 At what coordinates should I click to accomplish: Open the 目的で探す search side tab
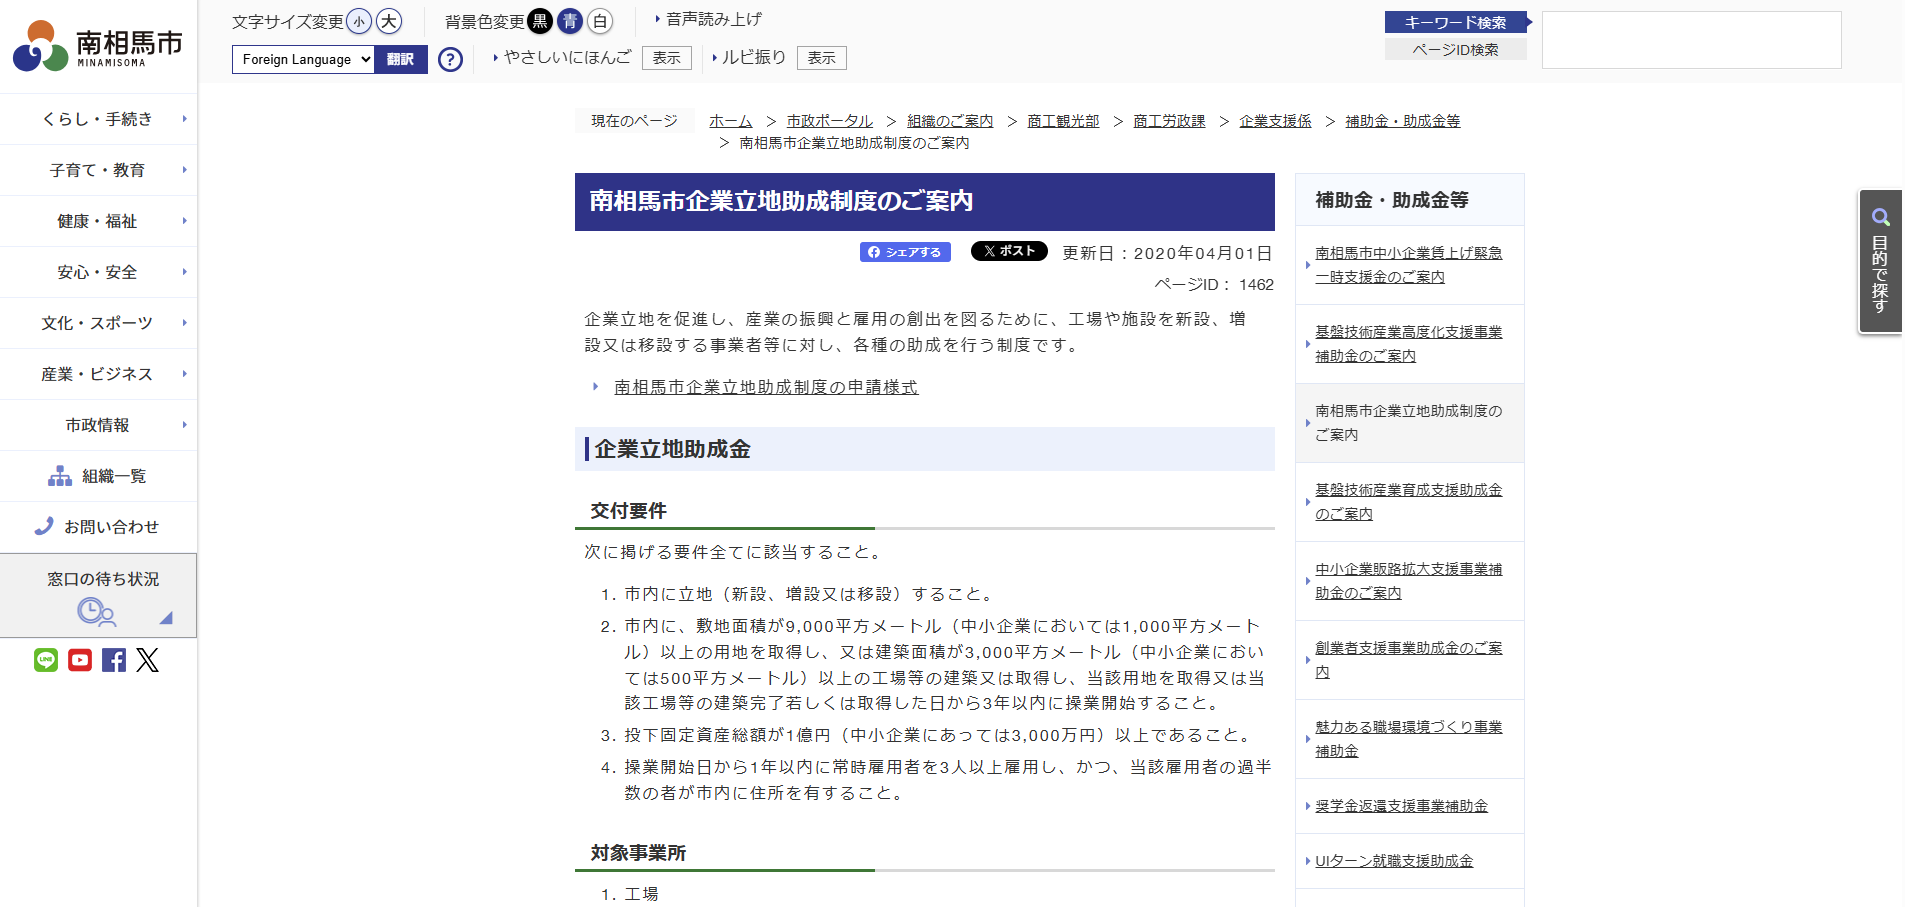click(1880, 261)
